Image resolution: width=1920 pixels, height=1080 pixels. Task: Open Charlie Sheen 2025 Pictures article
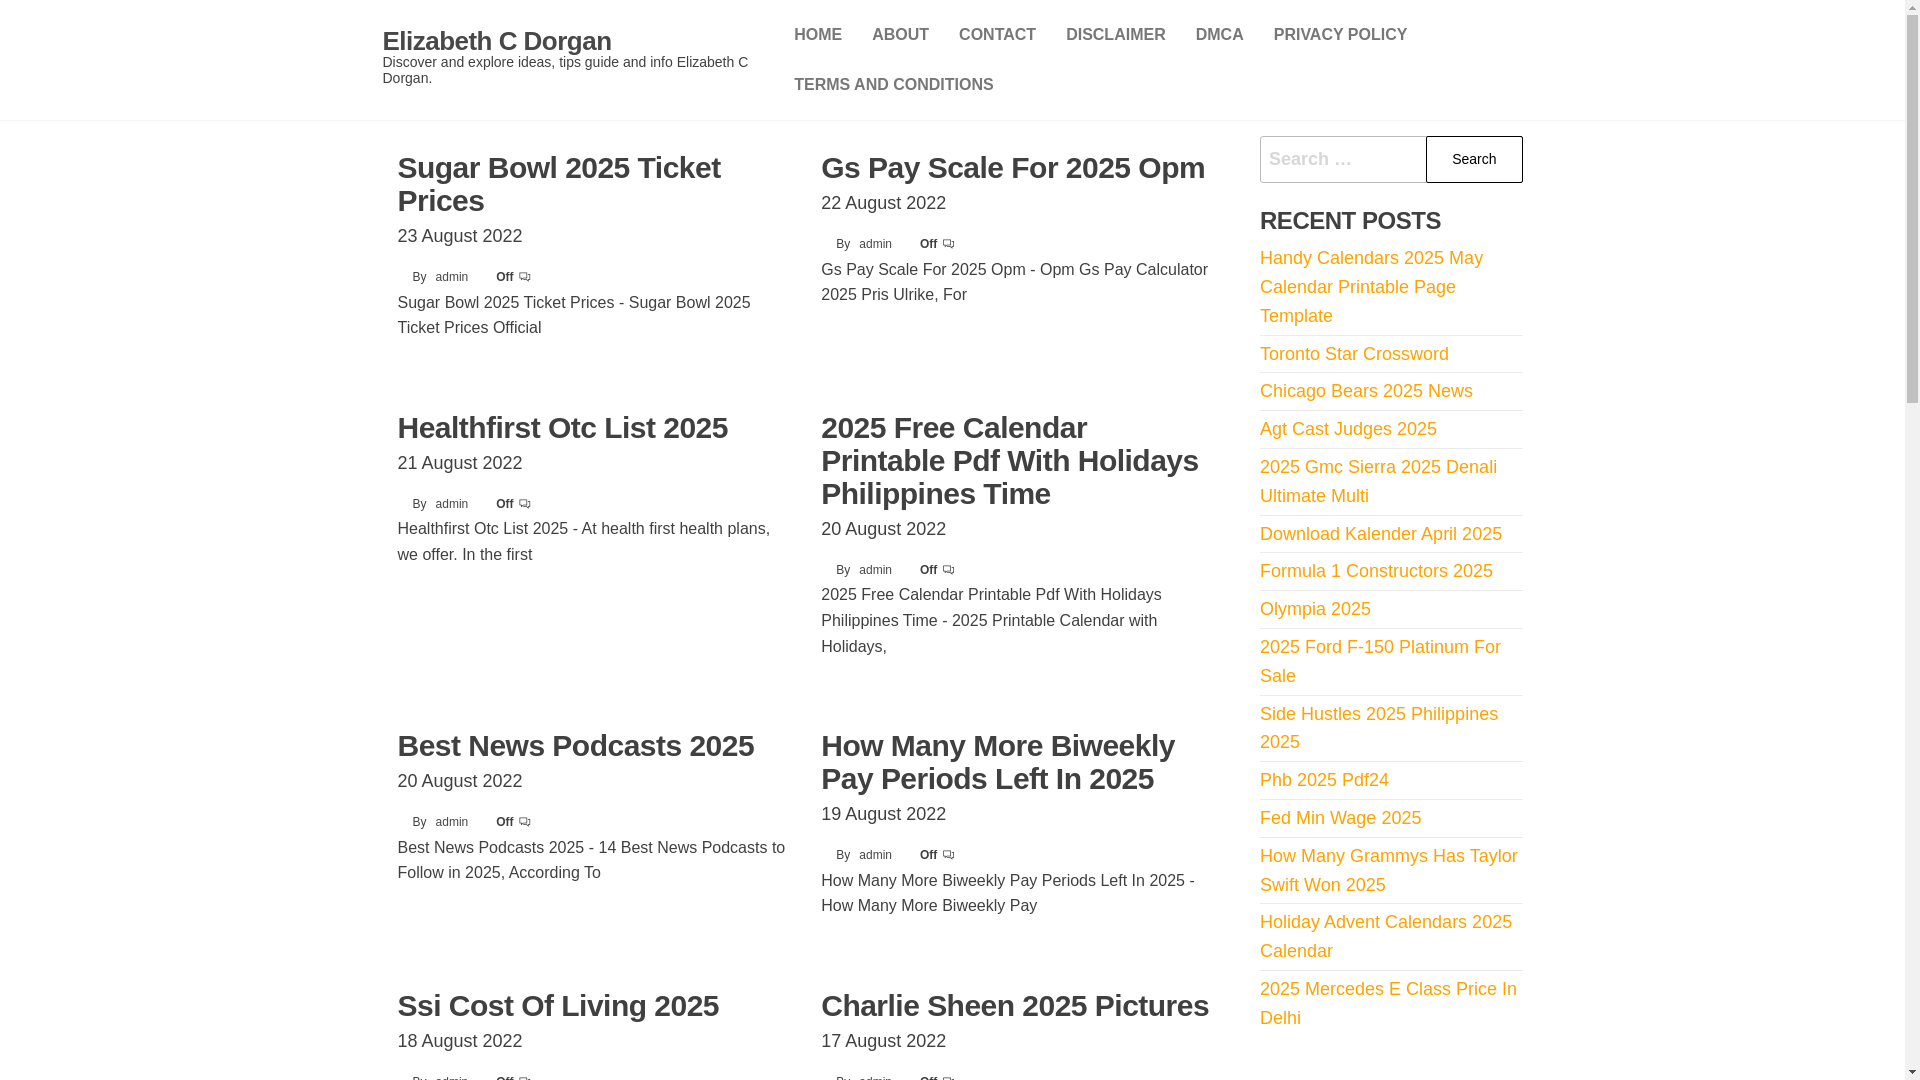pyautogui.click(x=1015, y=1005)
